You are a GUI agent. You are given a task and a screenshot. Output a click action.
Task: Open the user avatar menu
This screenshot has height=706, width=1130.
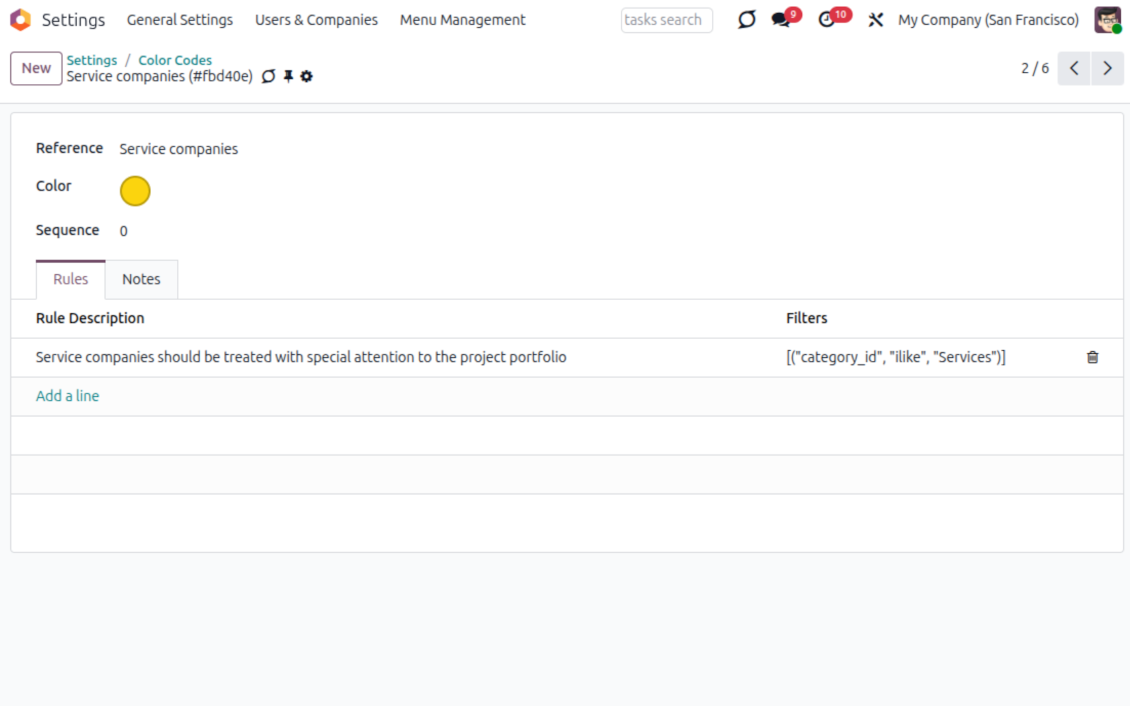tap(1107, 20)
